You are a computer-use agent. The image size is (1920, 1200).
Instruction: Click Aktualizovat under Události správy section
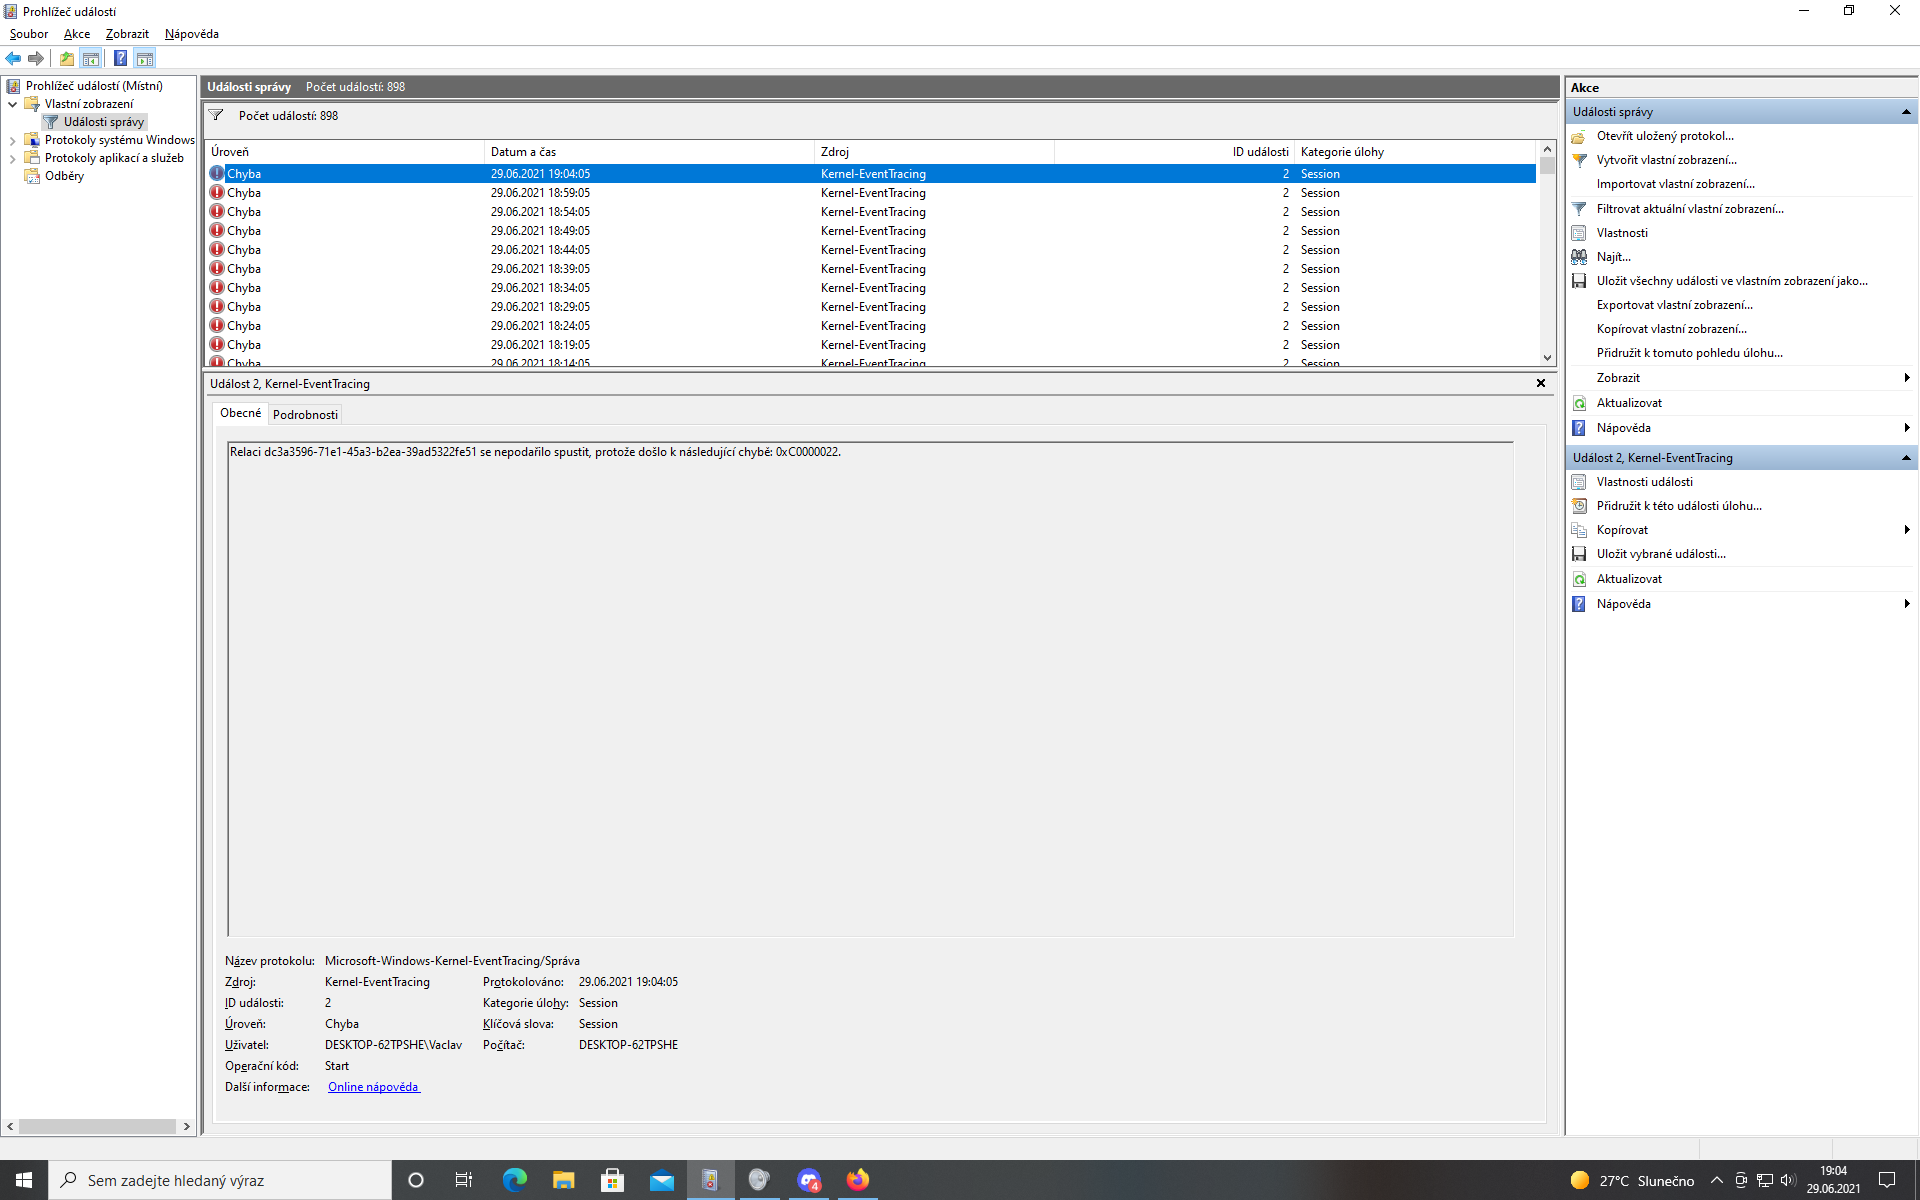(1629, 403)
